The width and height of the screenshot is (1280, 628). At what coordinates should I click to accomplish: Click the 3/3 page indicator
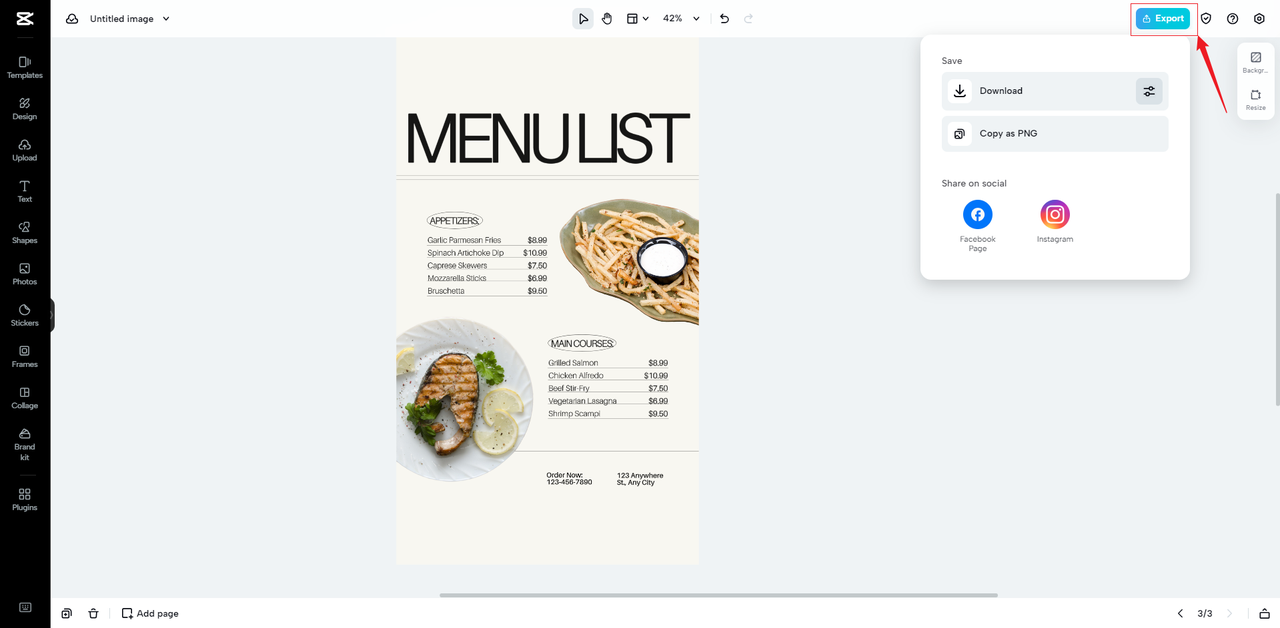tap(1205, 613)
